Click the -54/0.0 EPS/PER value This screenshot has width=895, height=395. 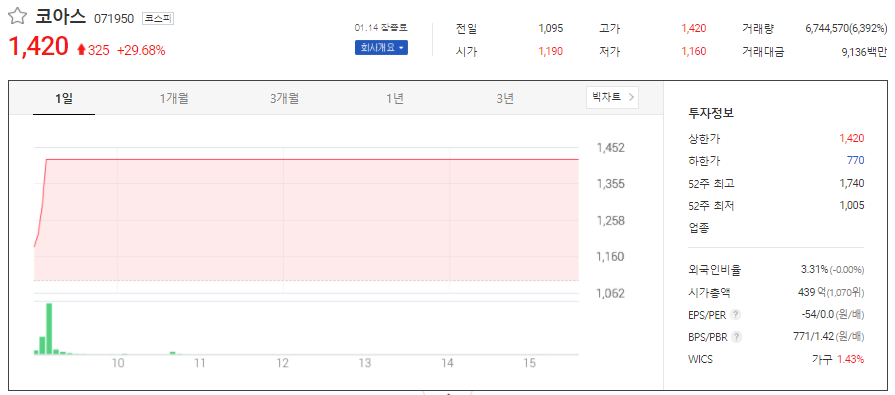(818, 315)
